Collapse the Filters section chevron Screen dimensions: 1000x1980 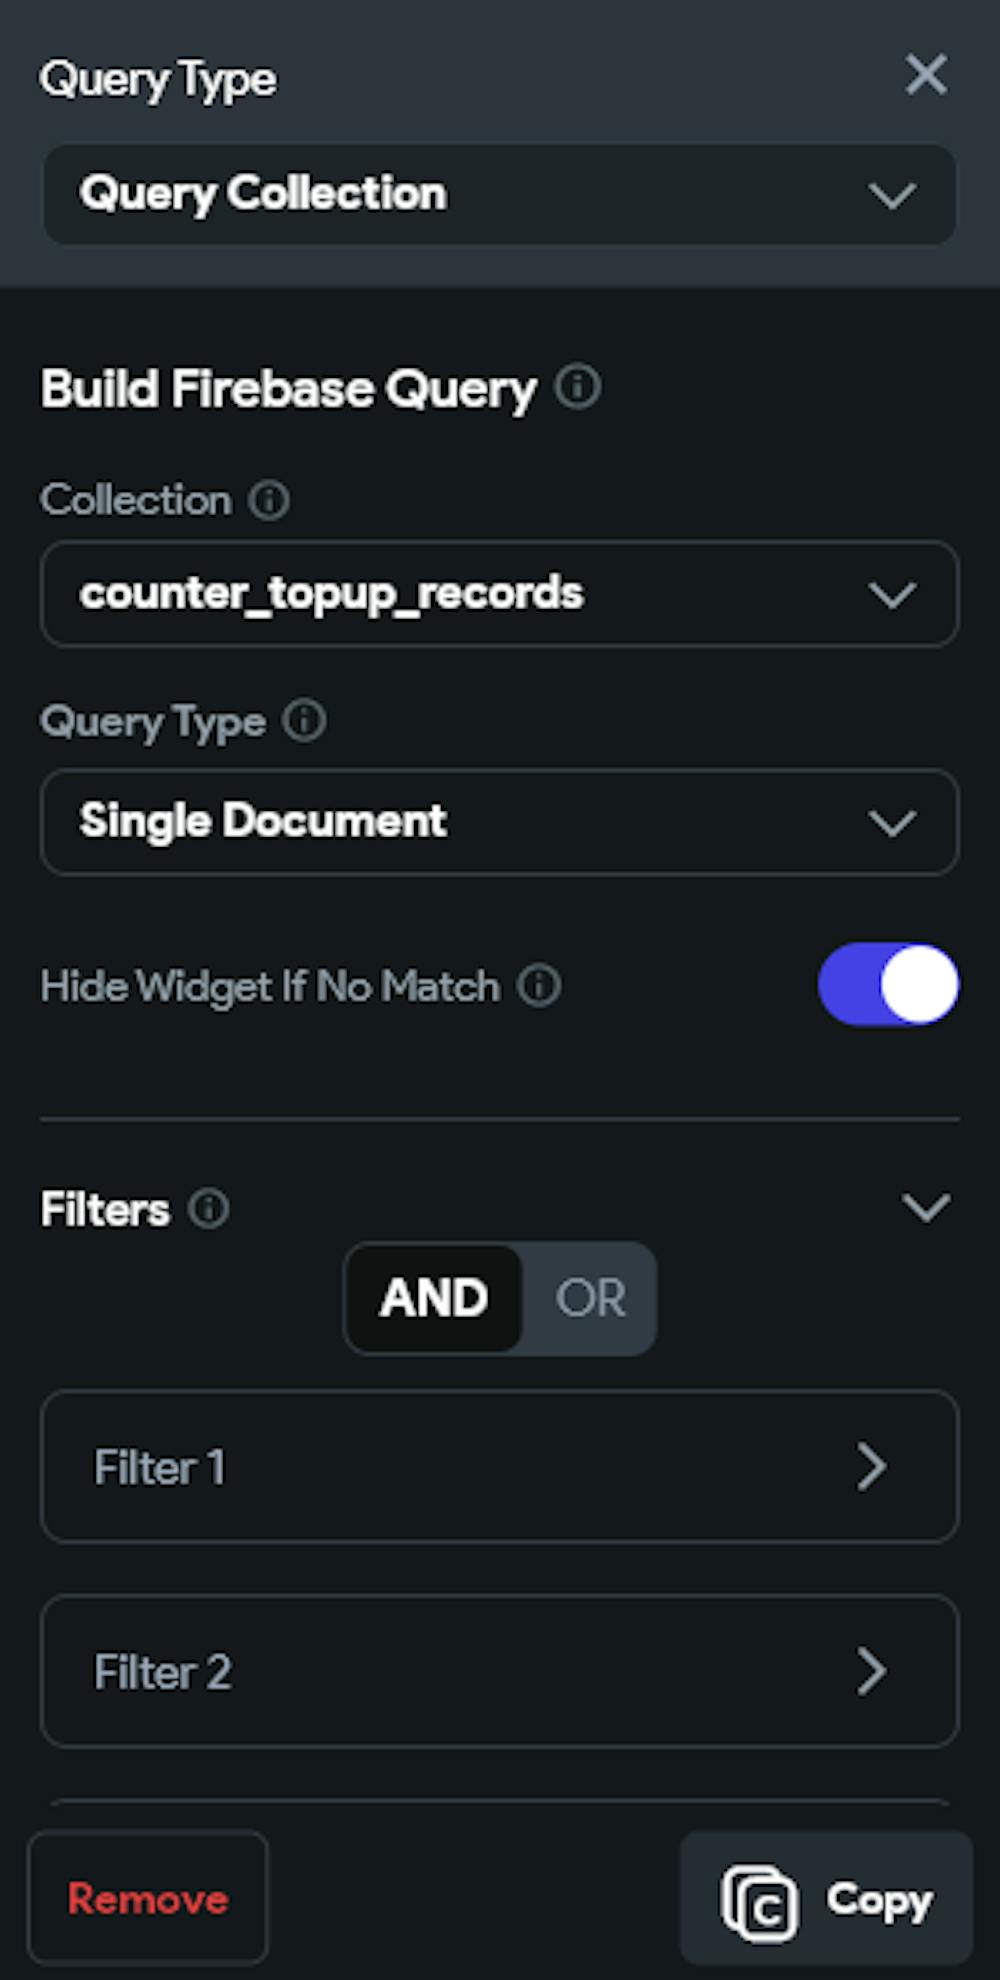(926, 1208)
